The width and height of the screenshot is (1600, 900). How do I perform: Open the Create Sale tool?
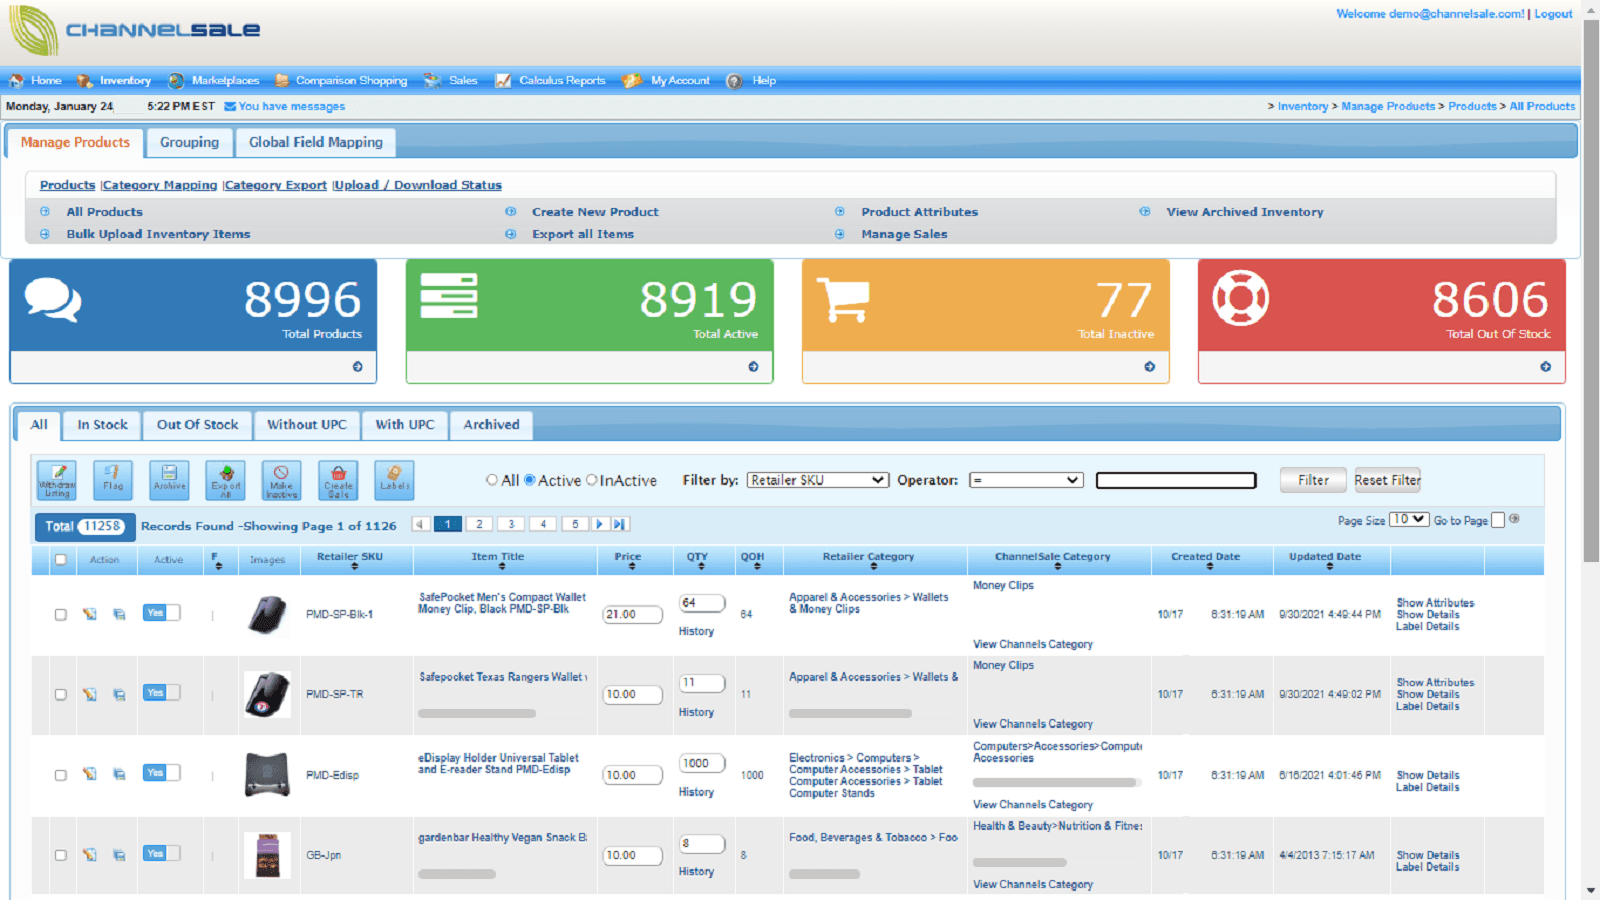tap(337, 480)
